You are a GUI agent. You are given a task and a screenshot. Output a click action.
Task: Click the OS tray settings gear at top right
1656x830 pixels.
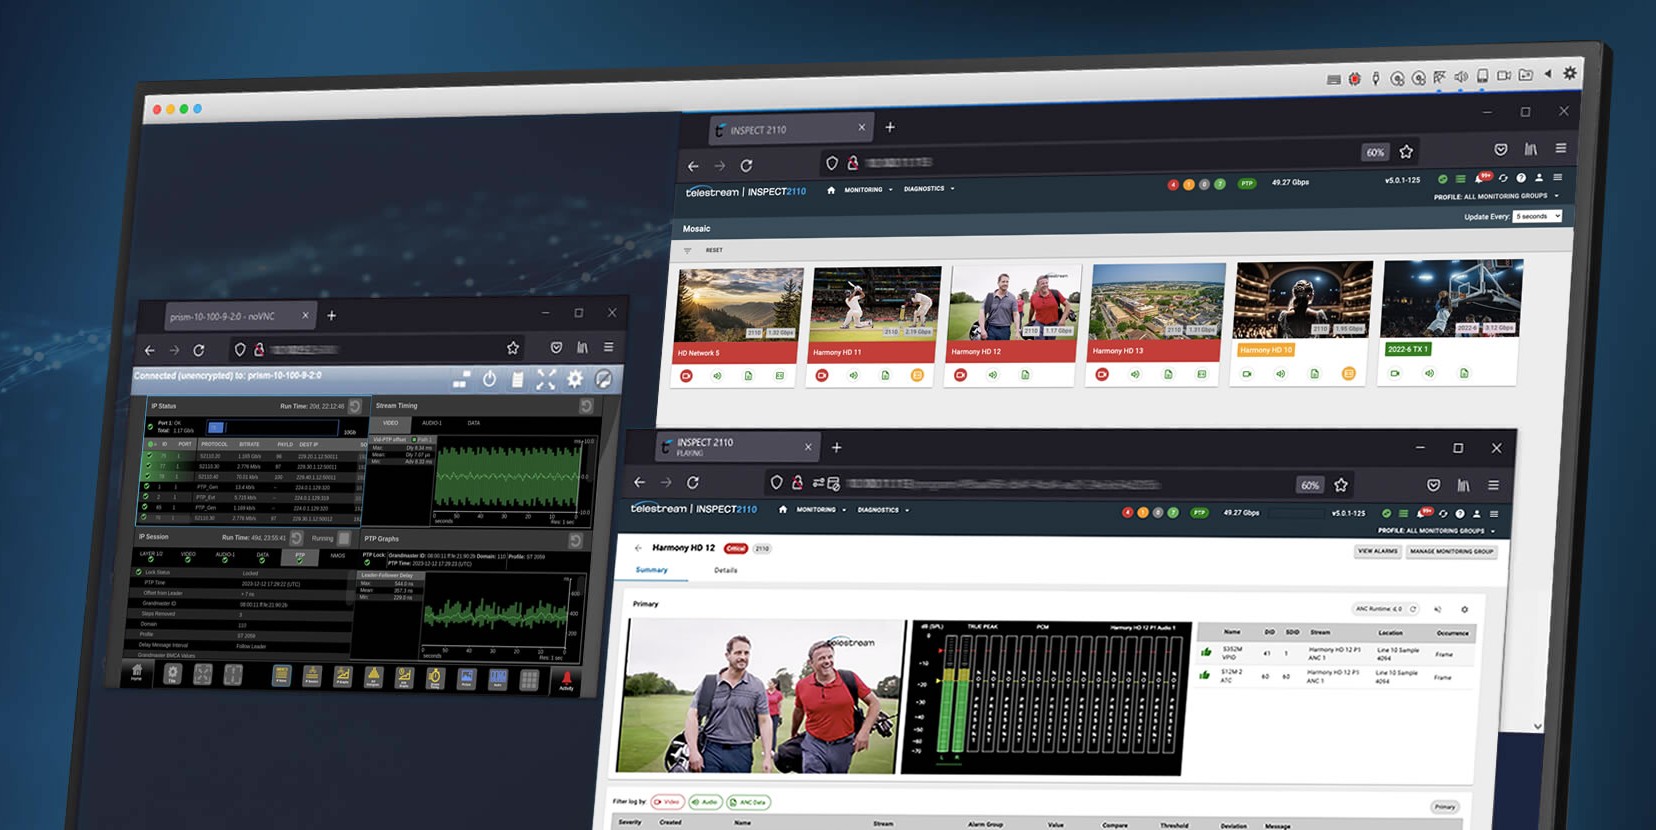point(1570,73)
